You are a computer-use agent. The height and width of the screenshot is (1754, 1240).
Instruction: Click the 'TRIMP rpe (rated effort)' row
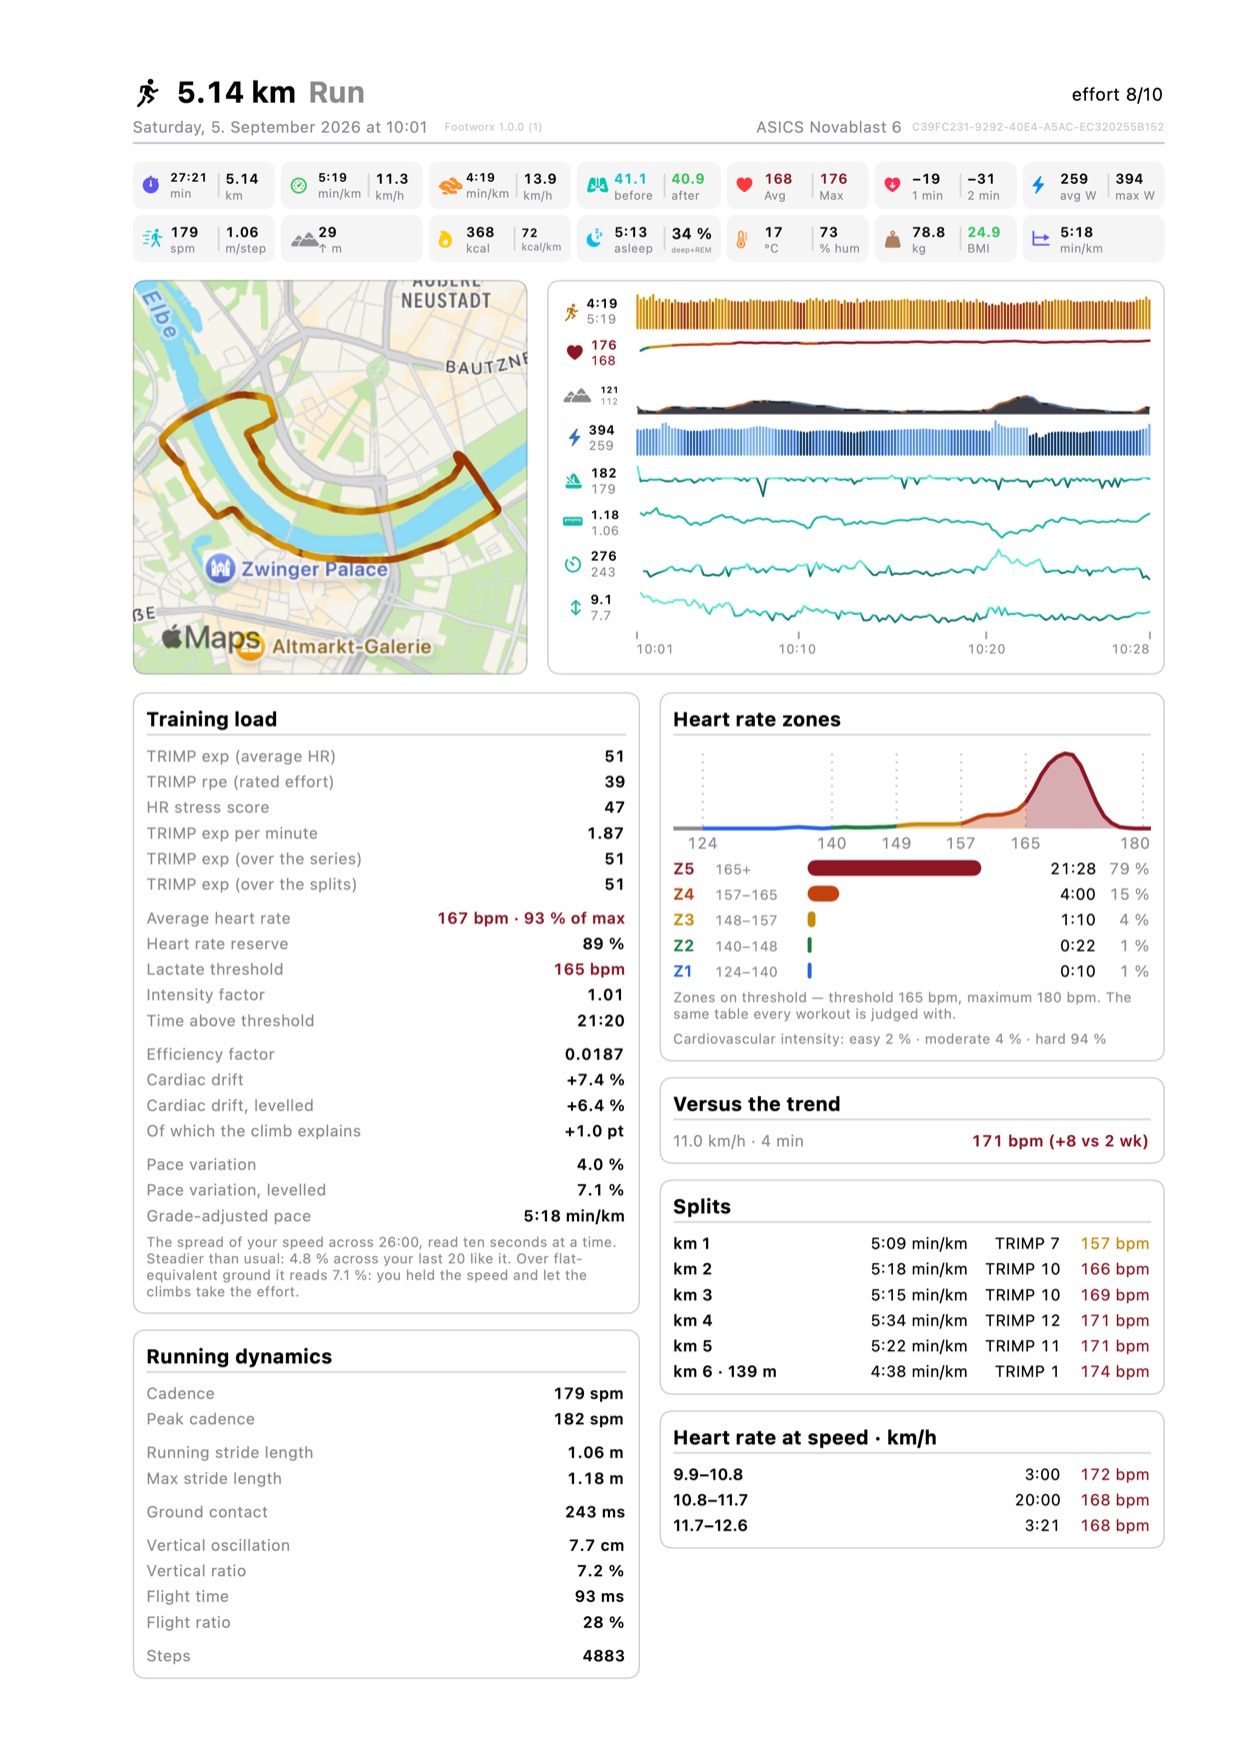pyautogui.click(x=385, y=782)
